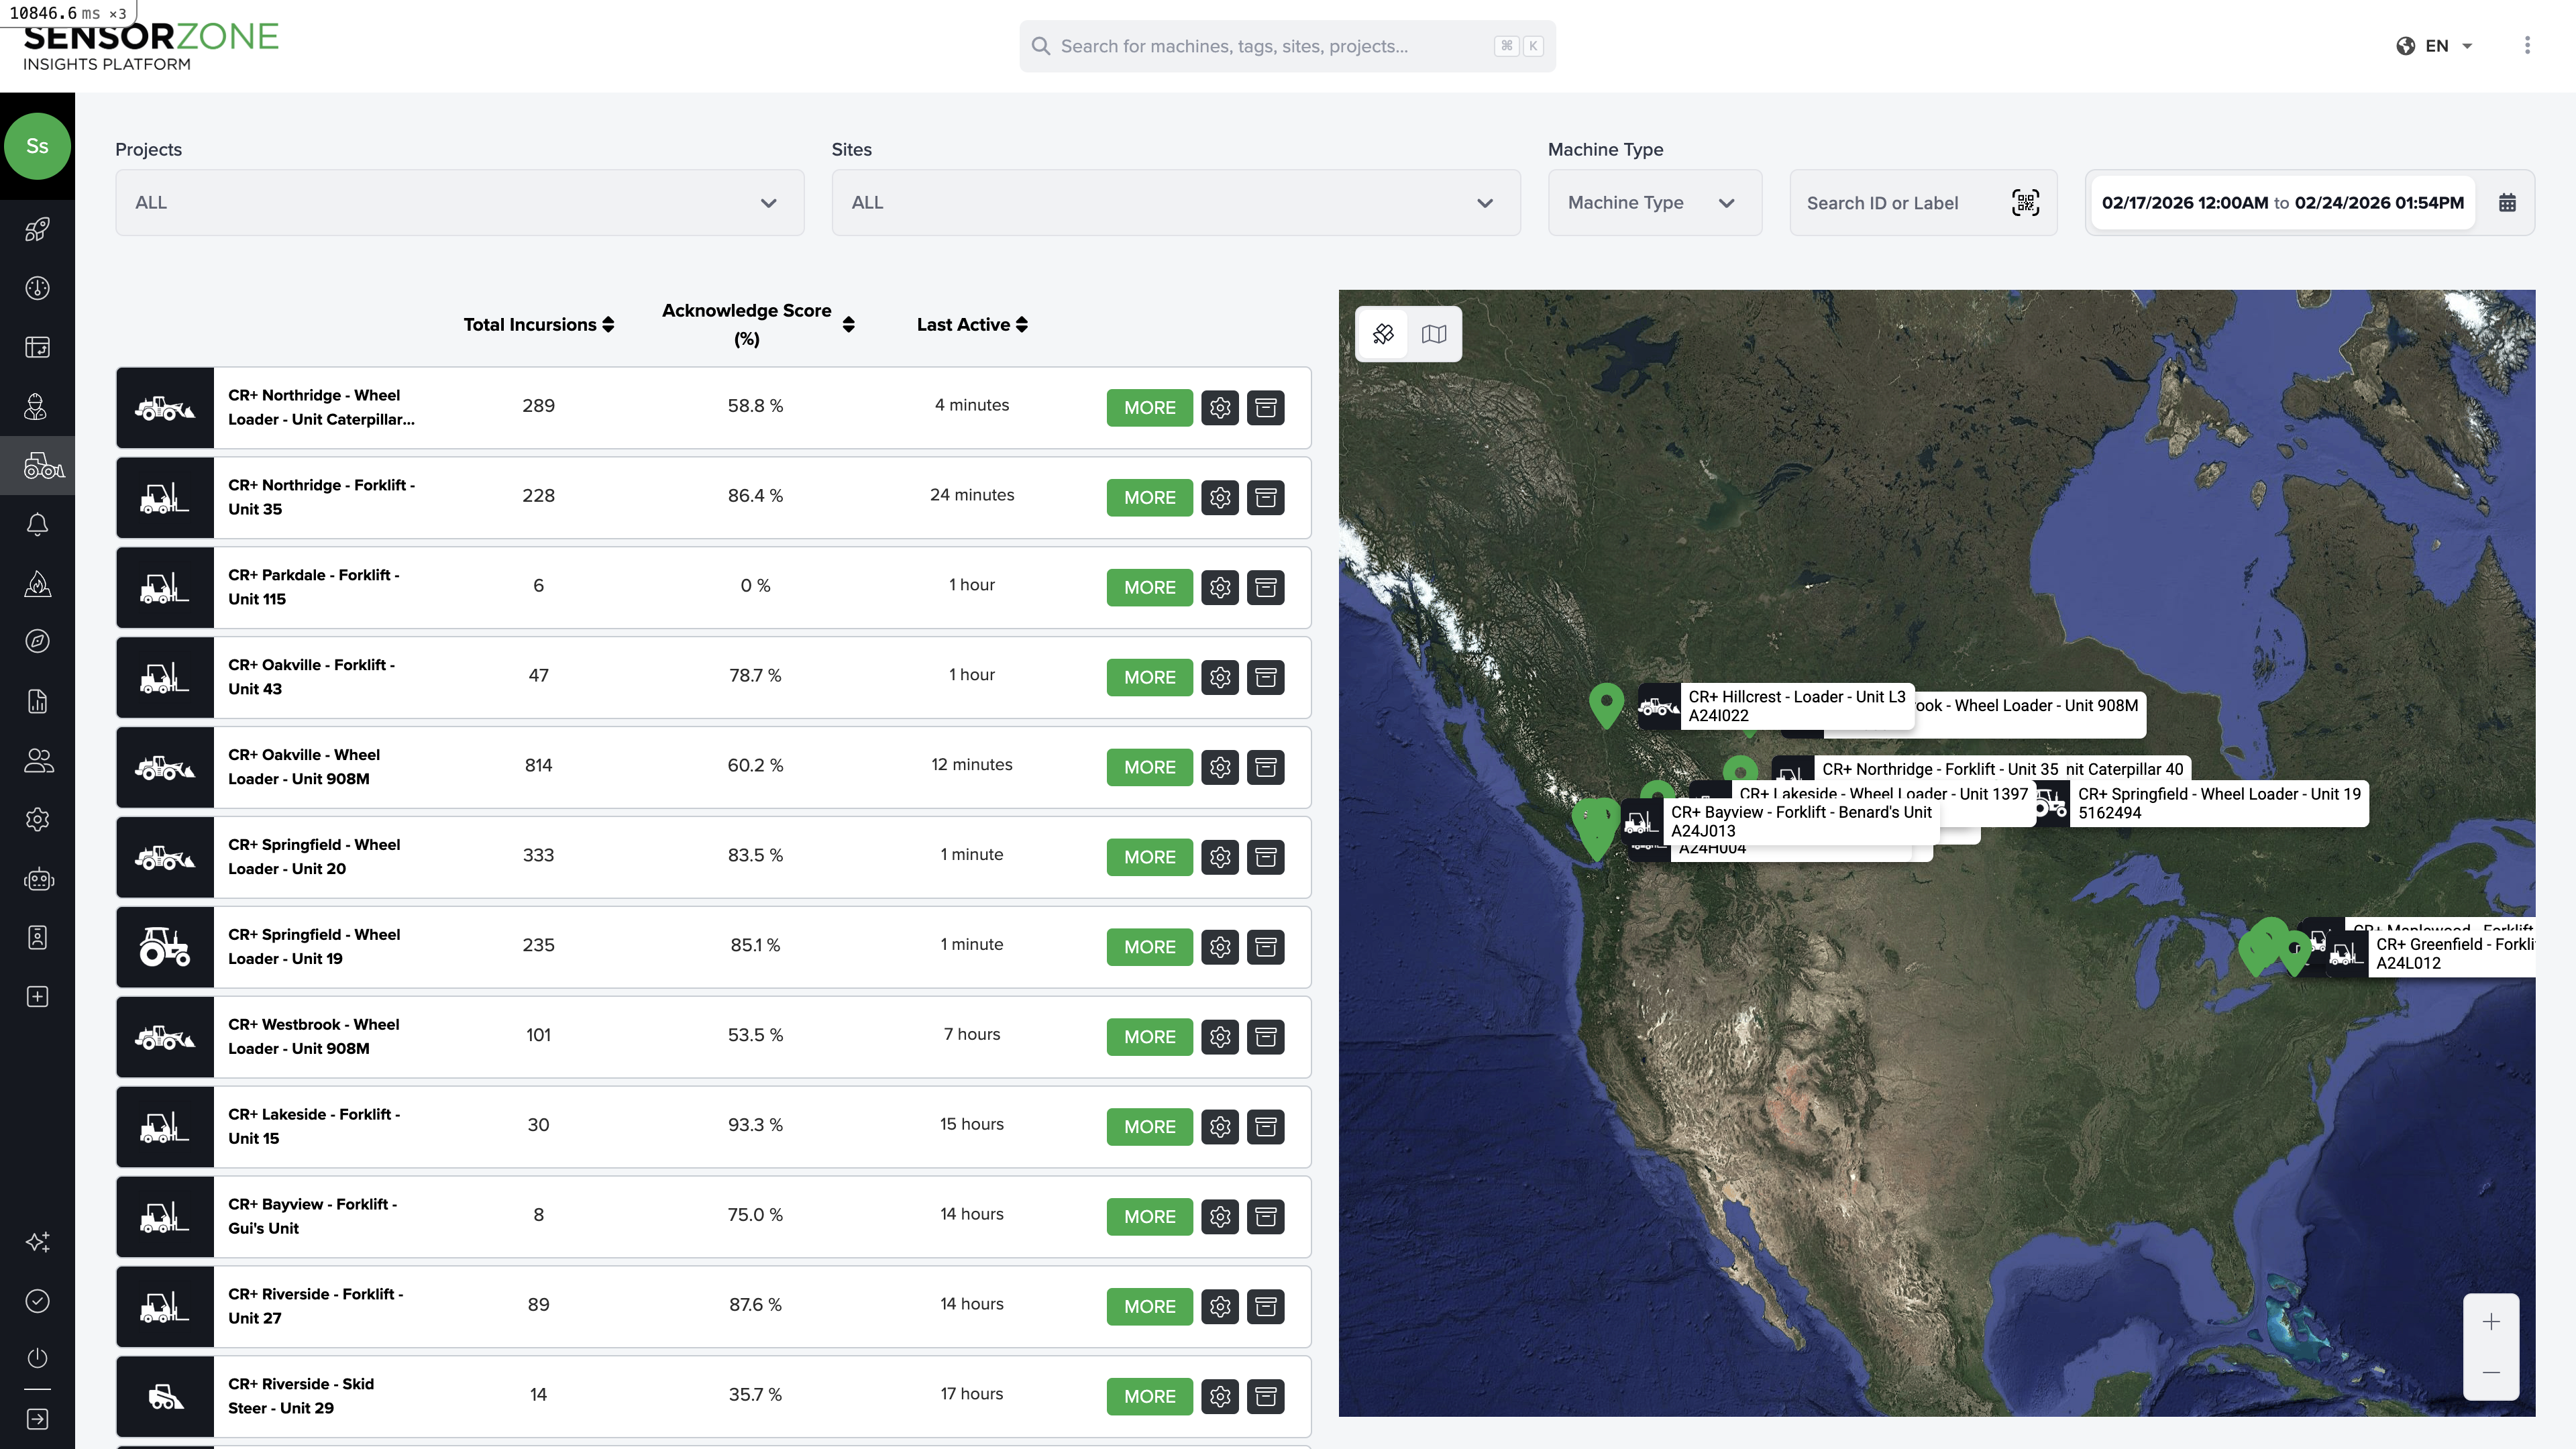
Task: Open the notifications bell in the sidebar
Action: (x=37, y=524)
